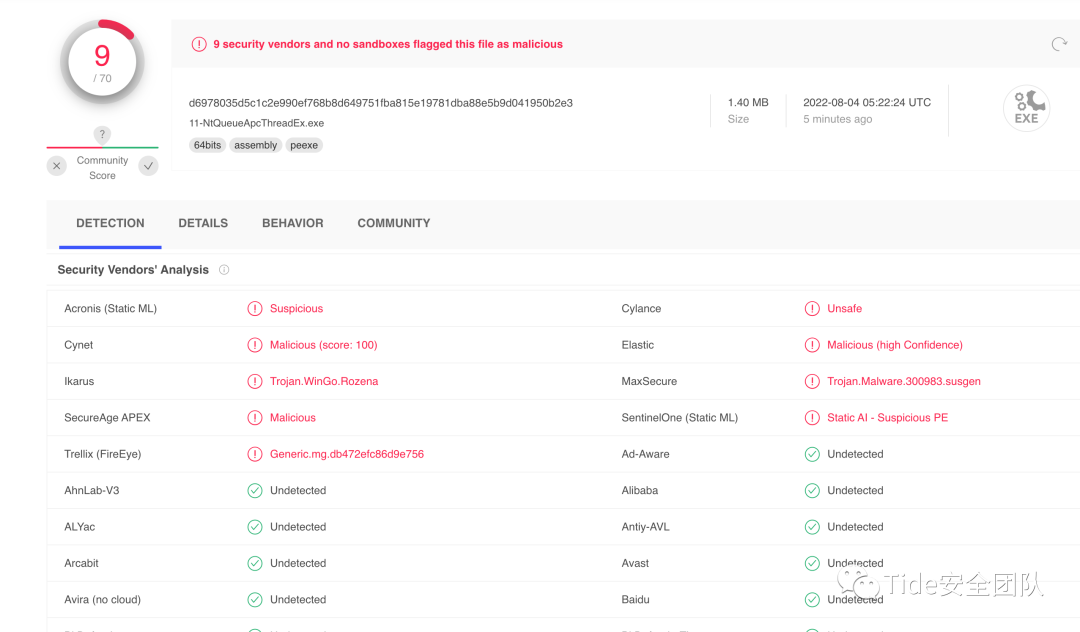Image resolution: width=1080 pixels, height=632 pixels.
Task: Click the info icon beside Security Vendors' Analysis
Action: pos(224,270)
